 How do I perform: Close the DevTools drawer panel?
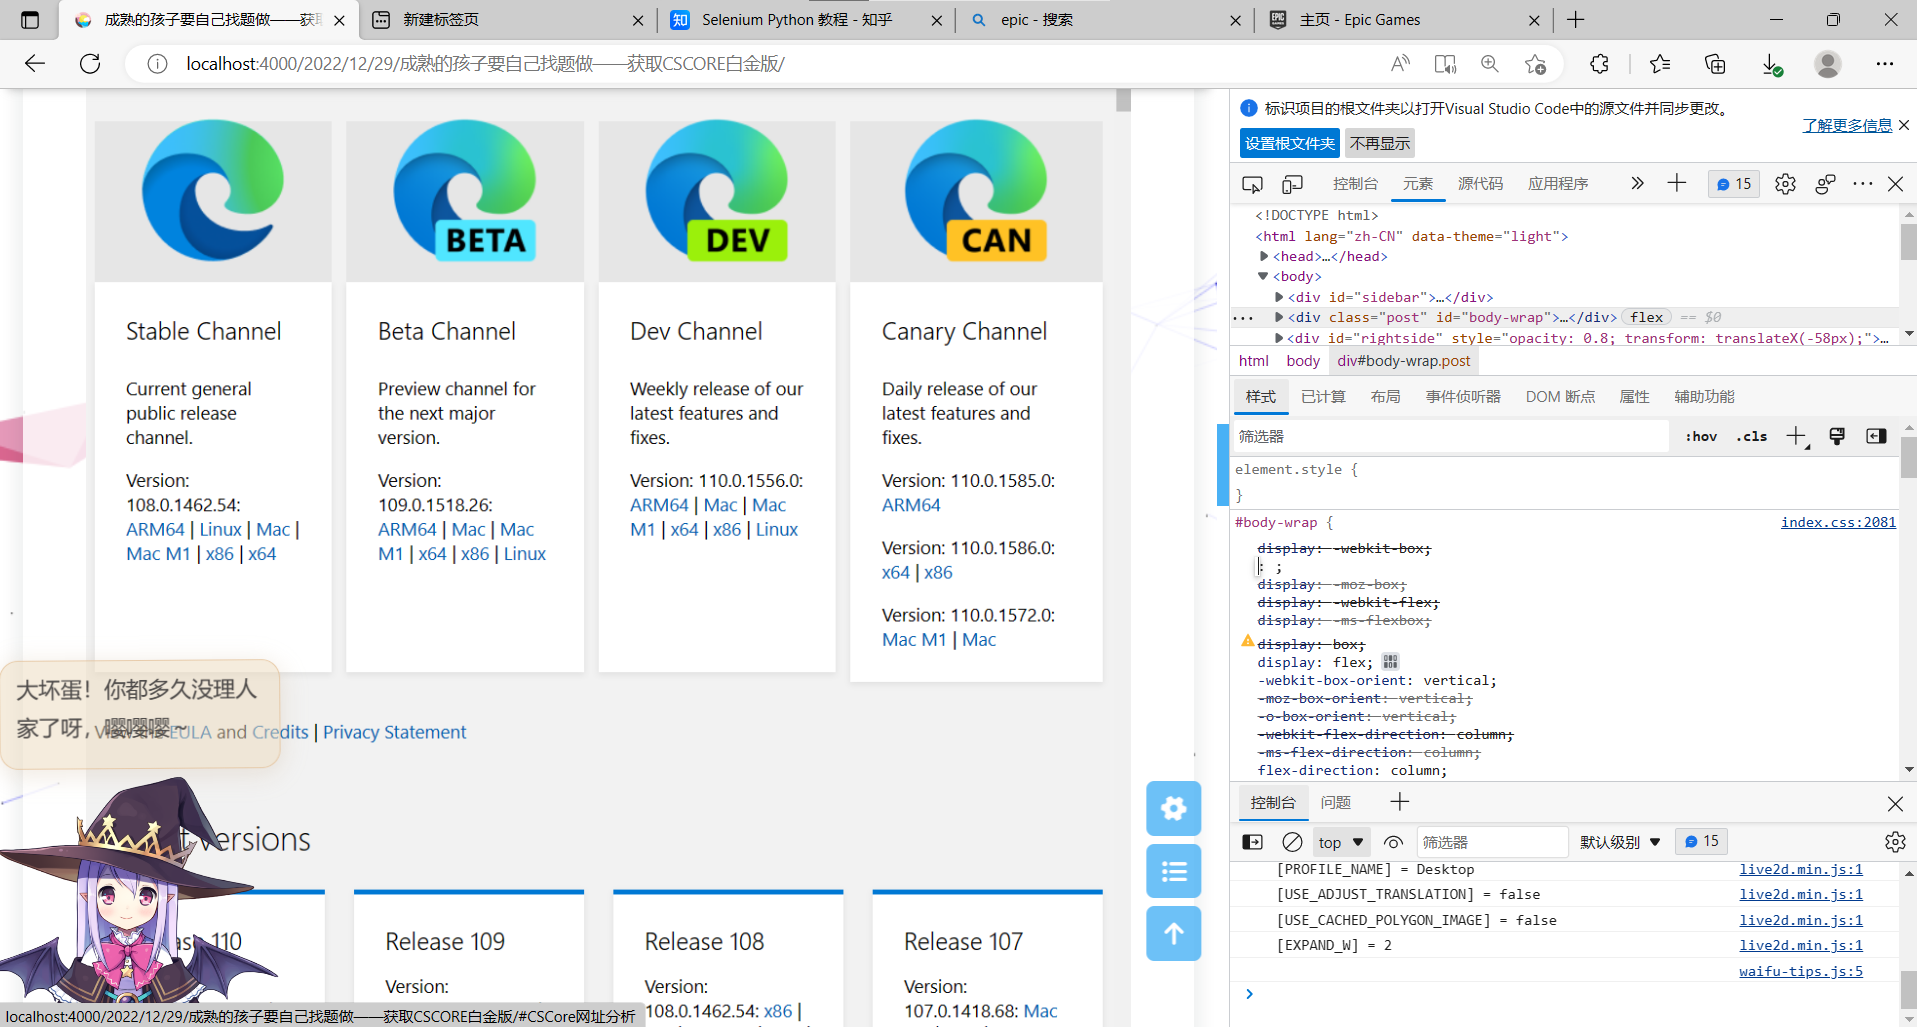pyautogui.click(x=1895, y=803)
